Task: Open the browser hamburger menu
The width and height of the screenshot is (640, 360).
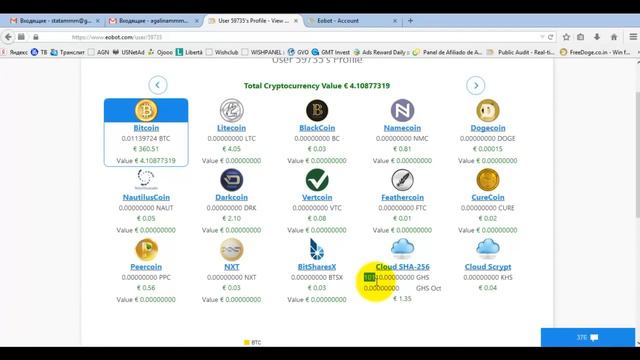Action: 633,37
